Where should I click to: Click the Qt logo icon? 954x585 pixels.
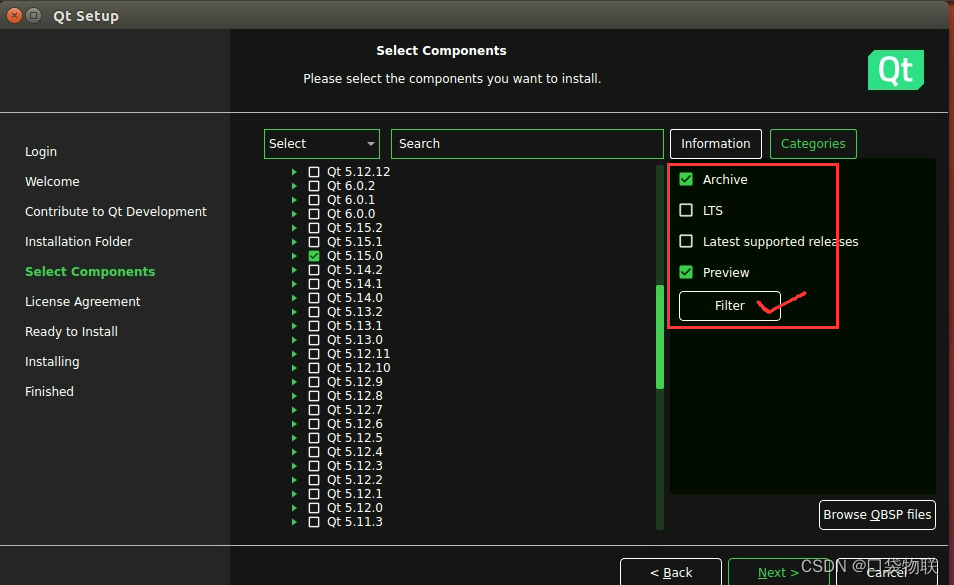(x=896, y=70)
